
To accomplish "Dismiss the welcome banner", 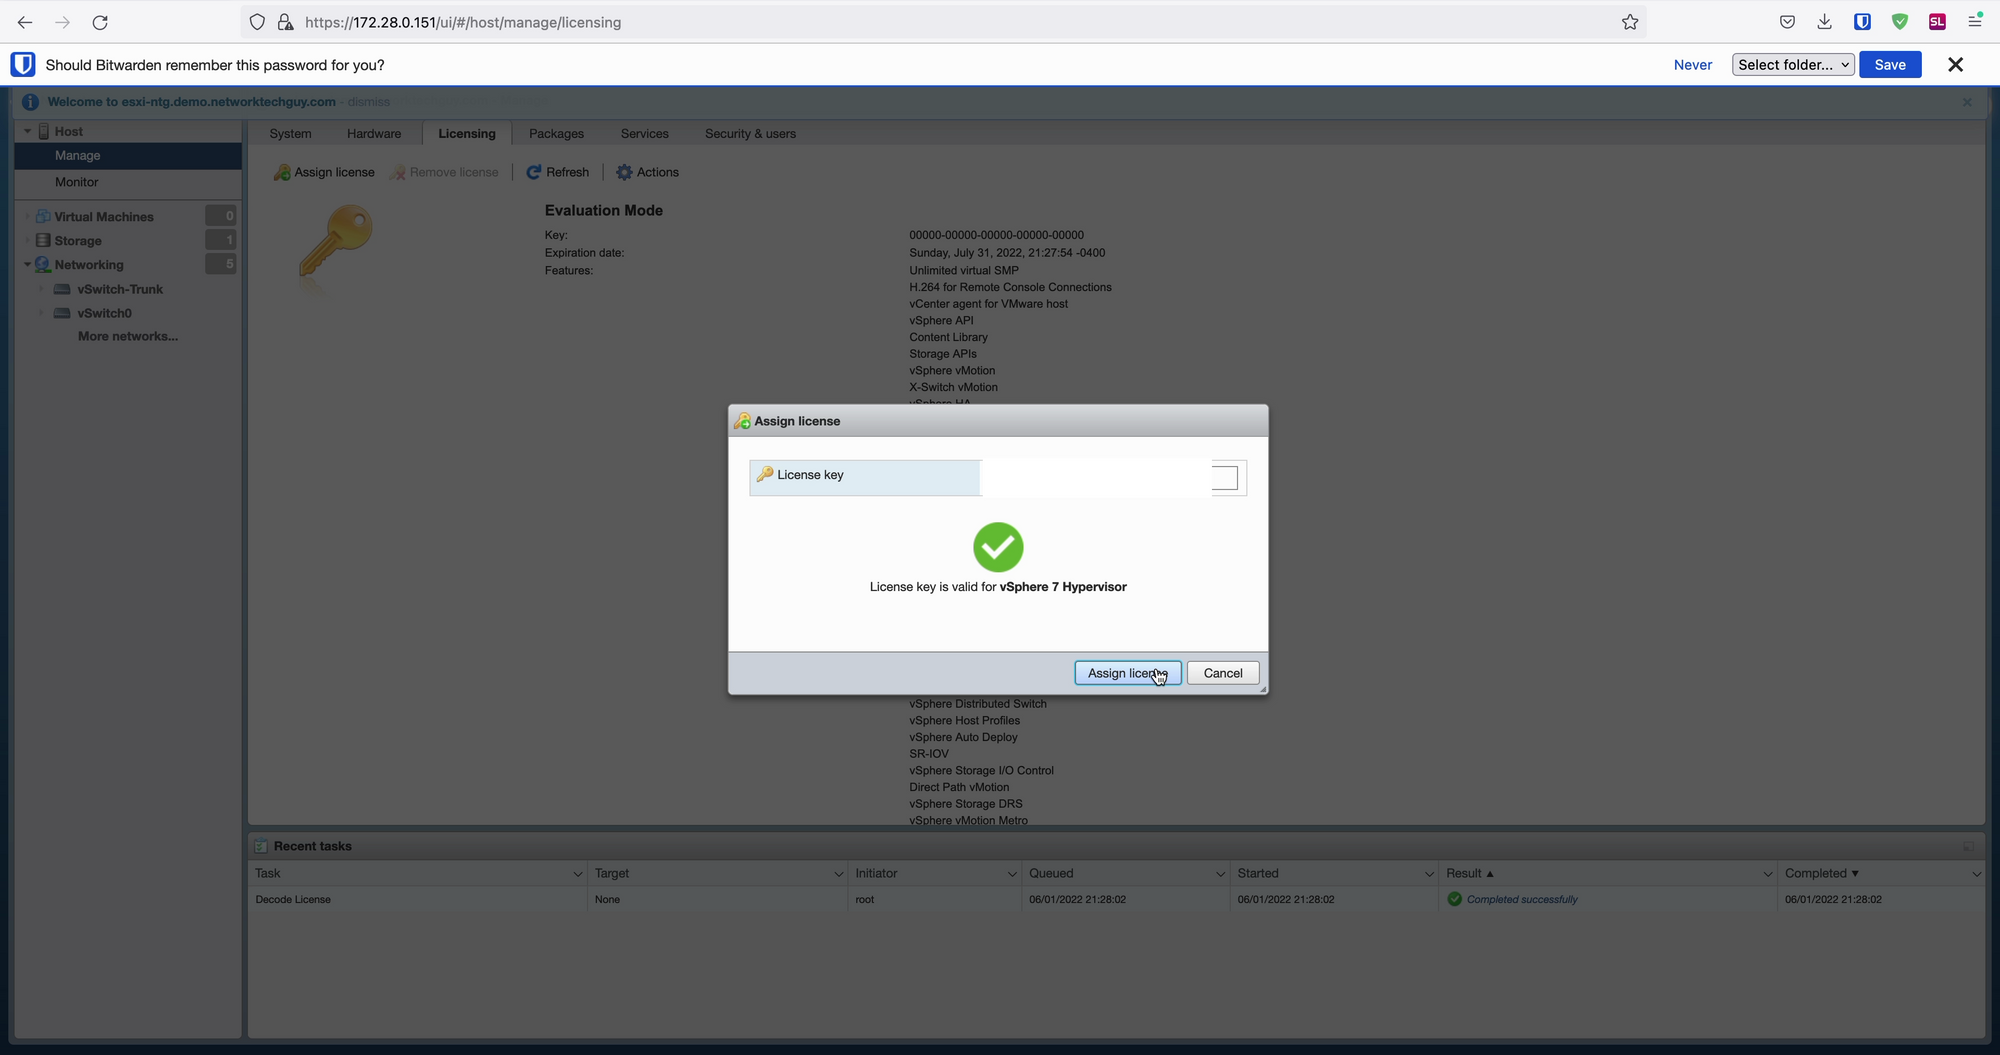I will [x=369, y=102].
